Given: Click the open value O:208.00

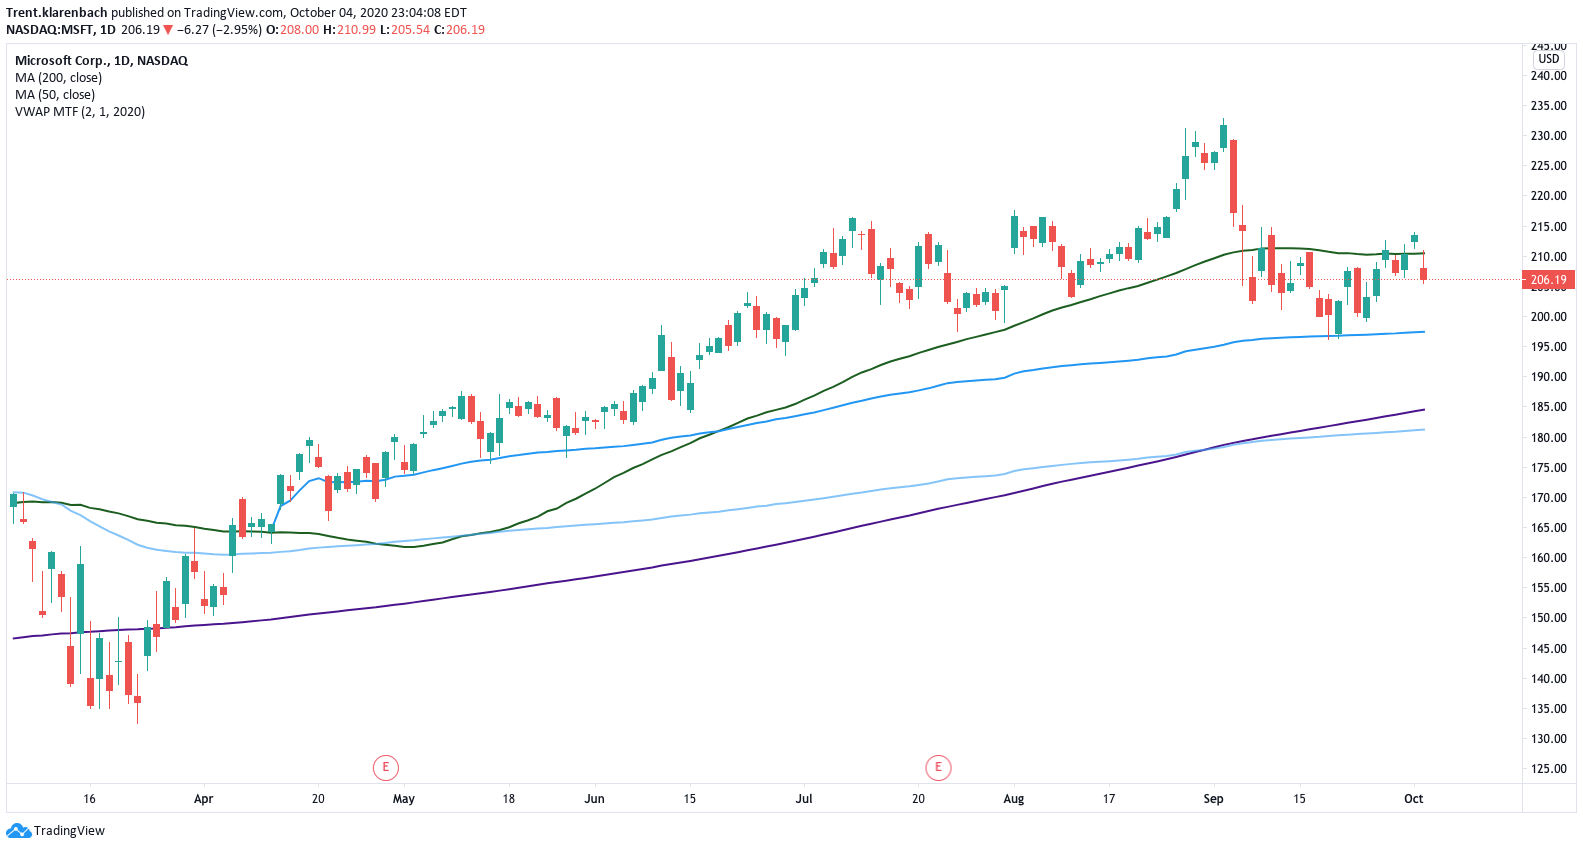Looking at the screenshot, I should point(292,30).
